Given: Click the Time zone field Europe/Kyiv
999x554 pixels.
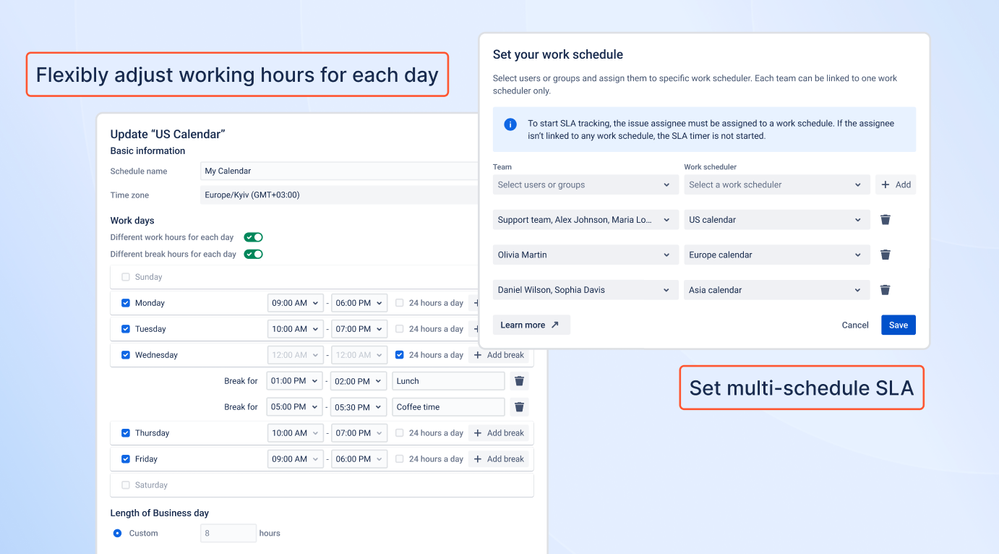Looking at the screenshot, I should (339, 195).
